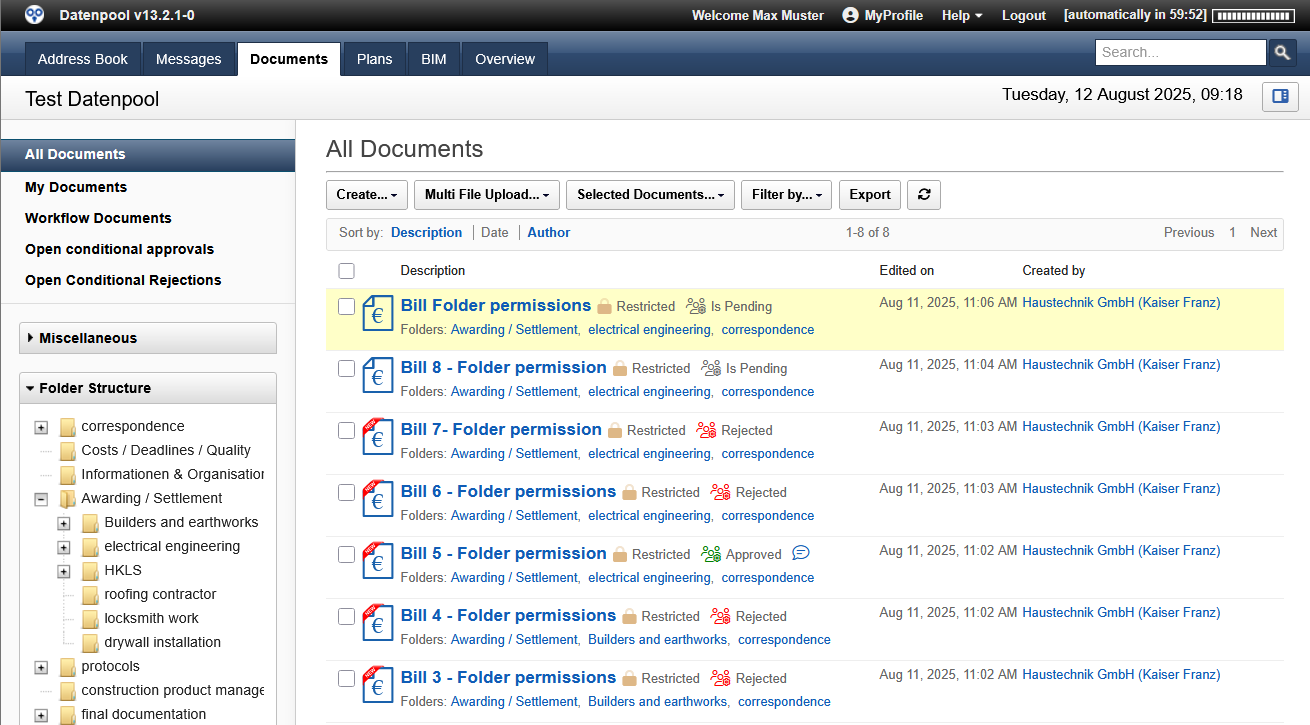Screen dimensions: 1310x725
Task: Click the Datenpool logo icon
Action: tap(35, 15)
